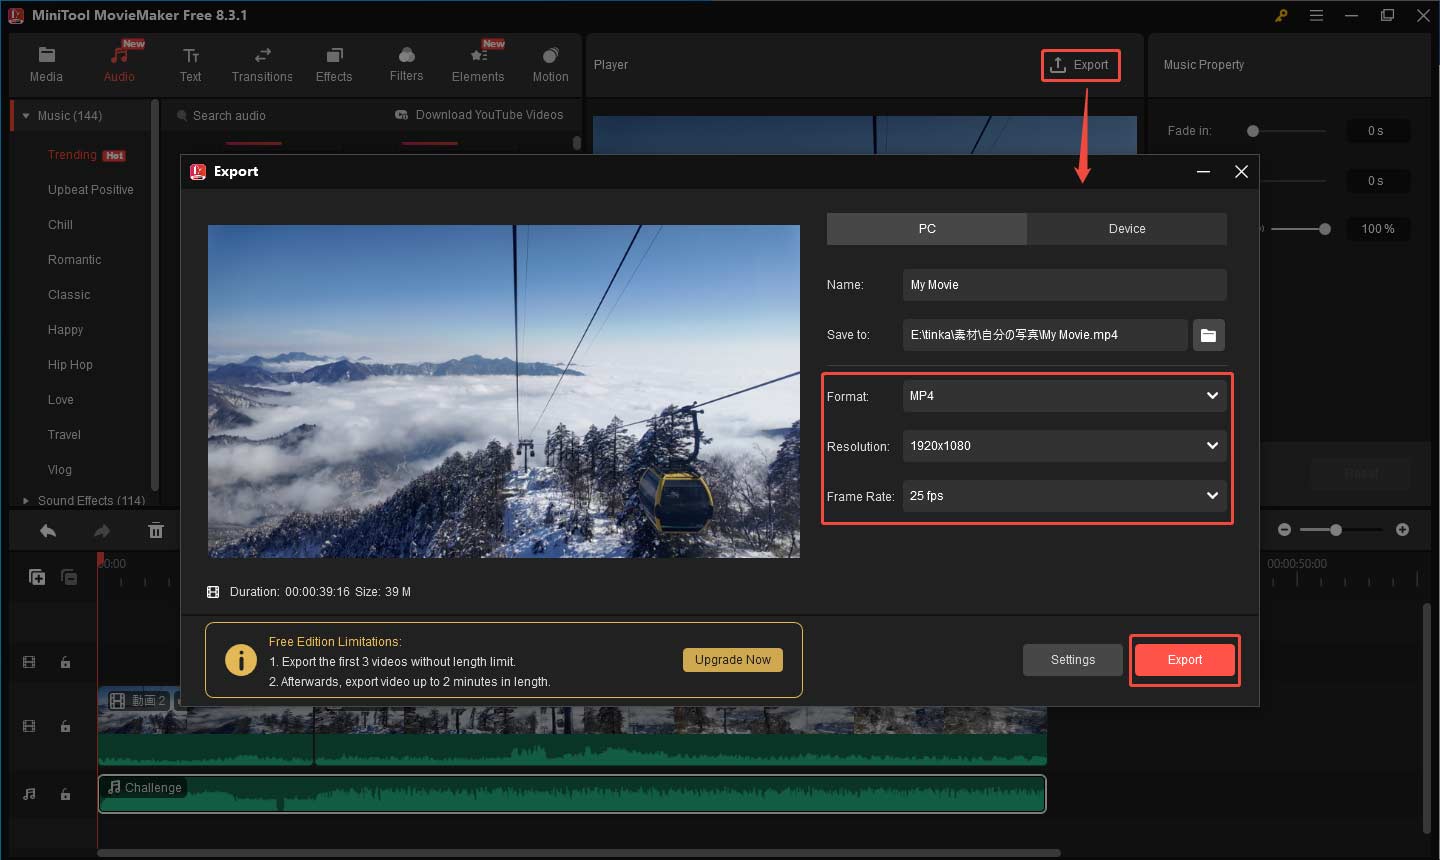Select the Transitions tool

pos(261,62)
